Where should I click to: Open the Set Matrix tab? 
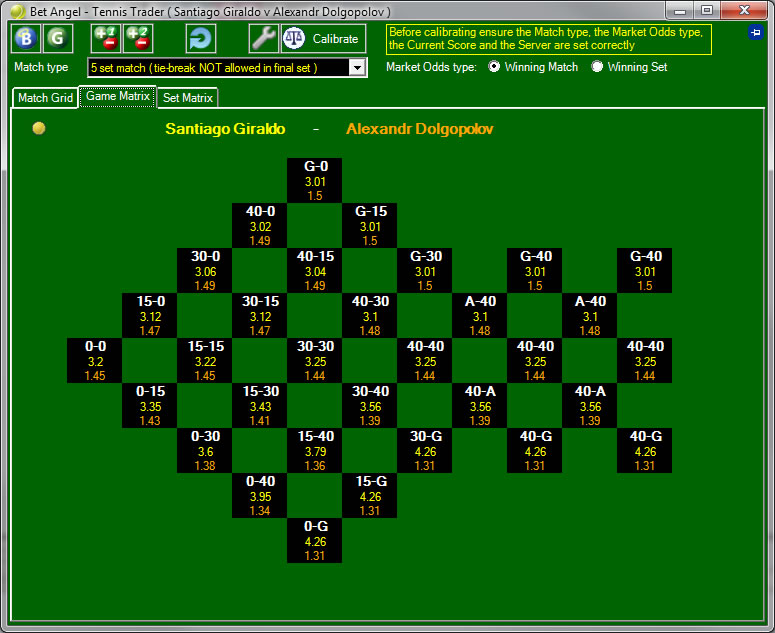click(188, 98)
